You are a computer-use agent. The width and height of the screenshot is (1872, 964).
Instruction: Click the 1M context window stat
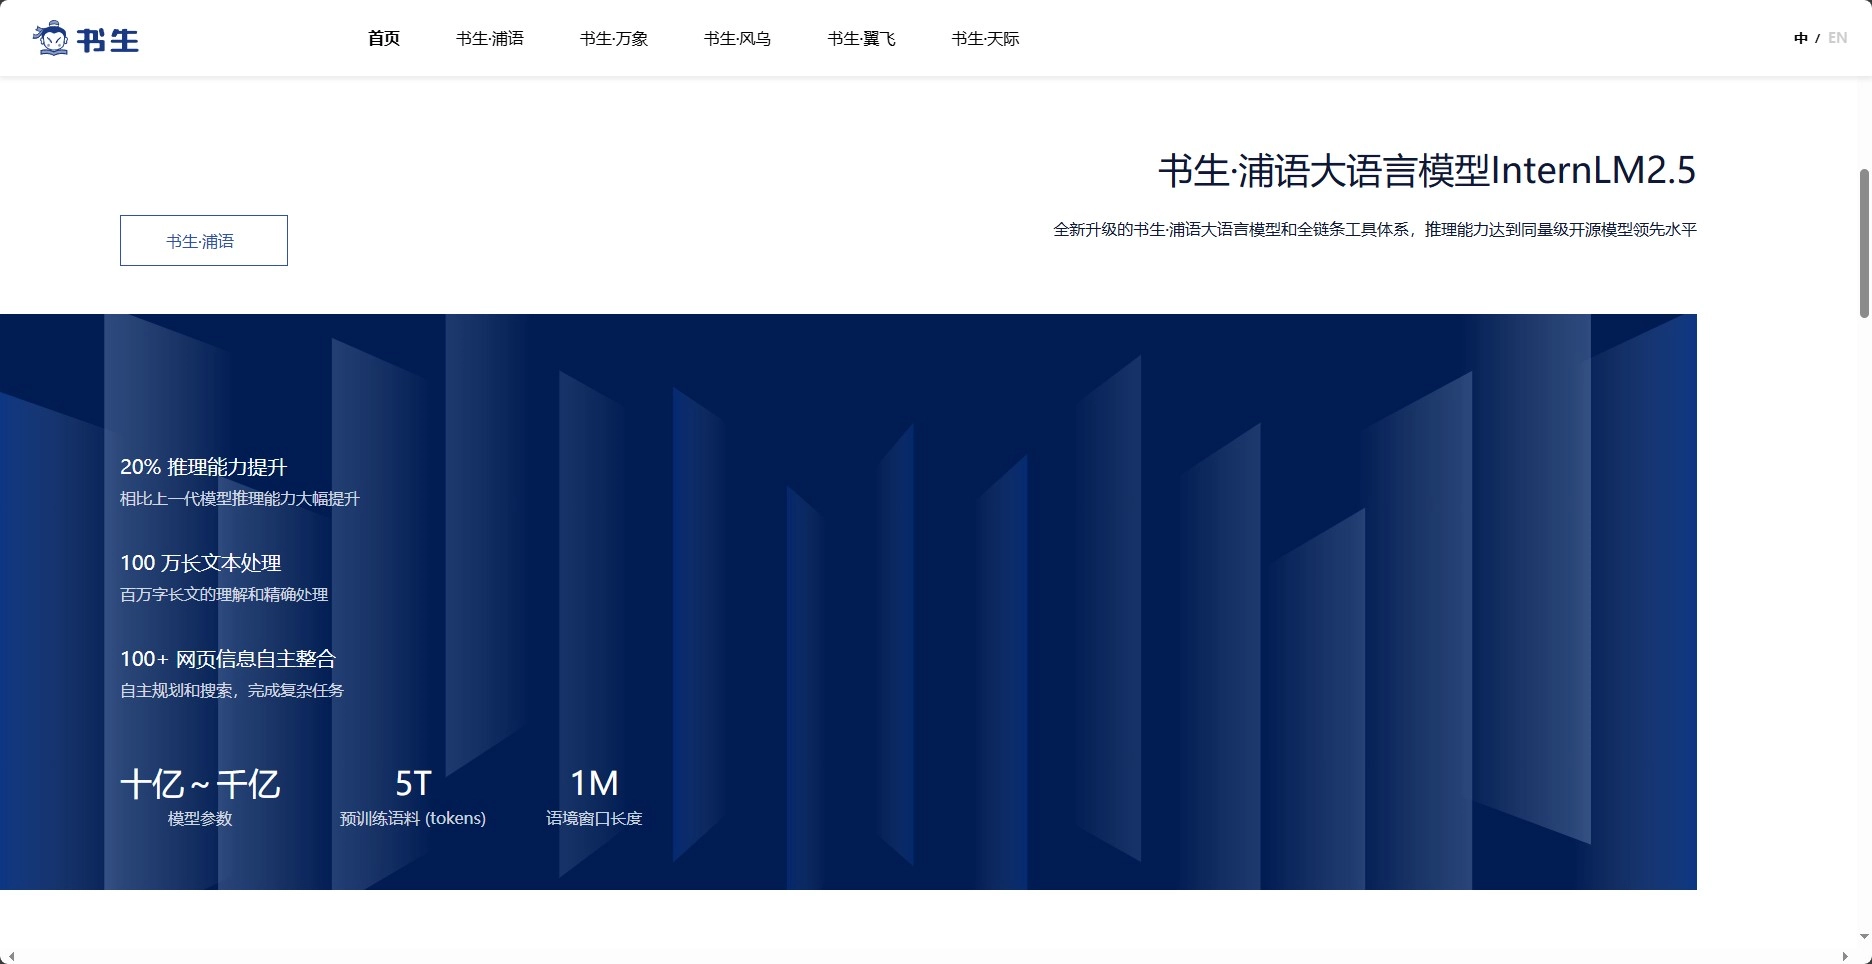(x=594, y=785)
